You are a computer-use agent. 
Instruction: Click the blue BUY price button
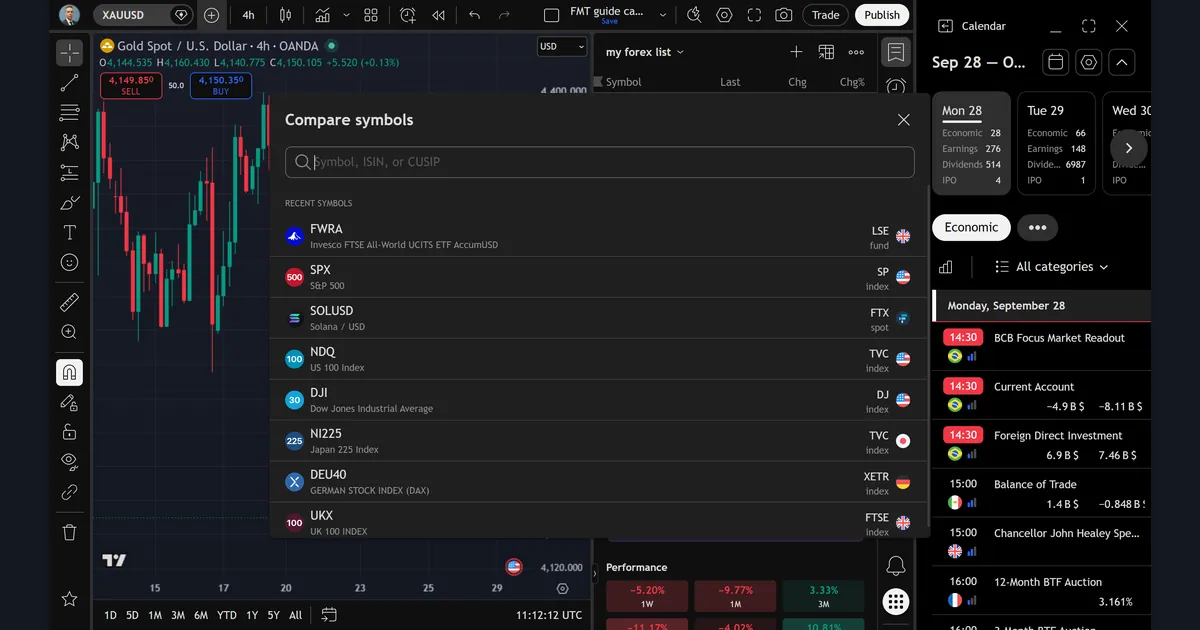(221, 85)
